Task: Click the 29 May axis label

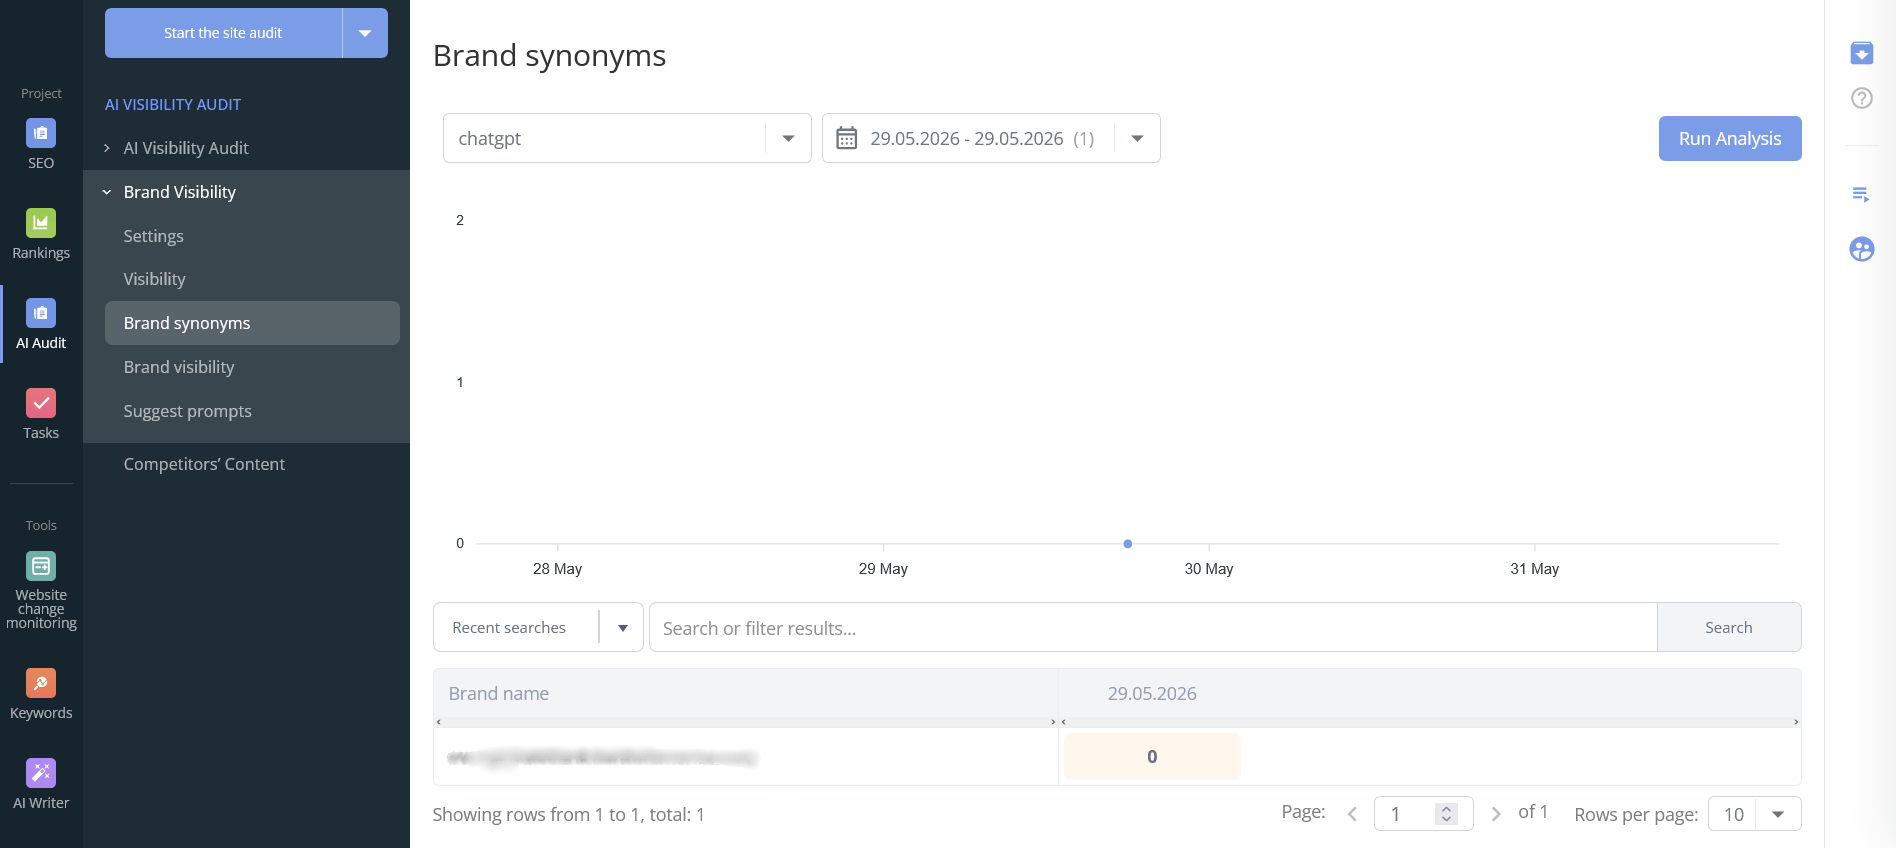Action: pos(883,569)
